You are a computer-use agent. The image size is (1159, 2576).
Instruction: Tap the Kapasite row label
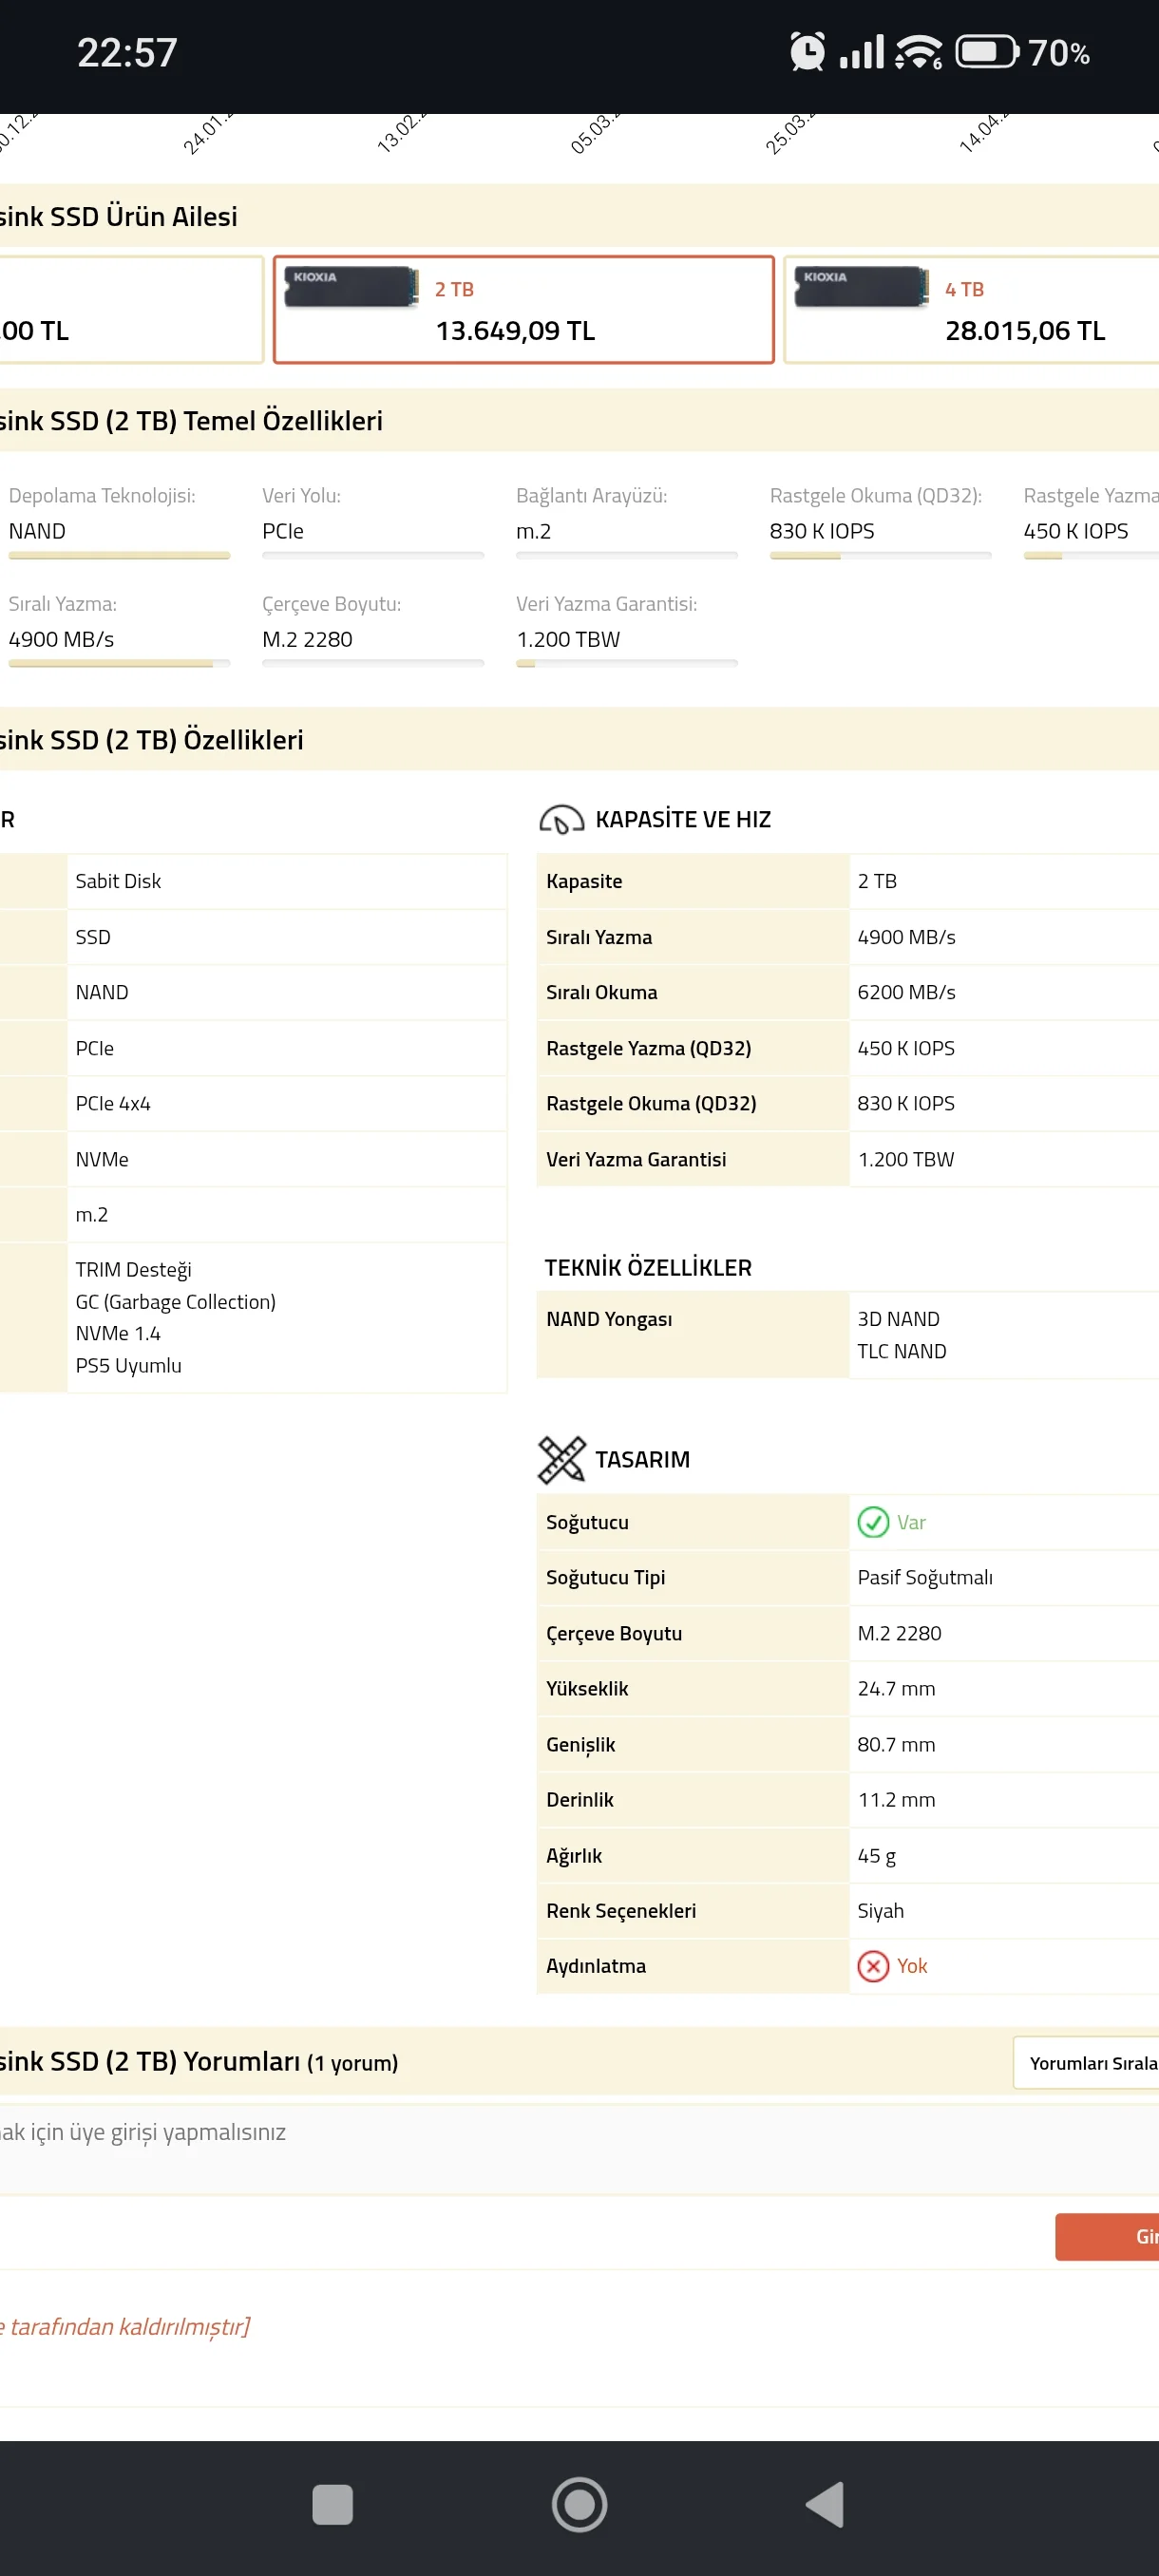coord(584,881)
